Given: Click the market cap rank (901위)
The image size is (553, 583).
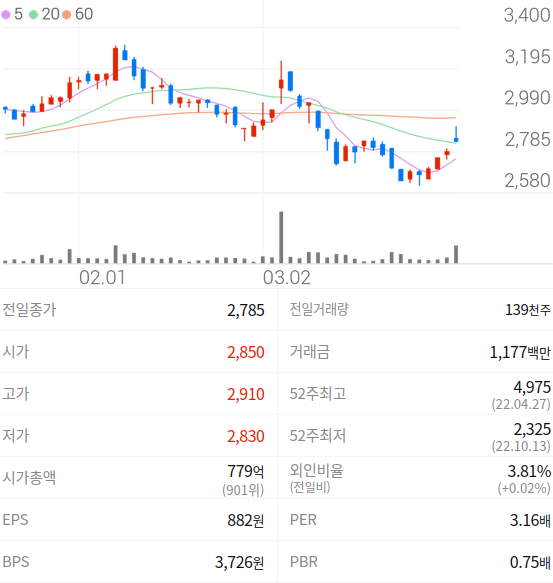Looking at the screenshot, I should point(243,490).
